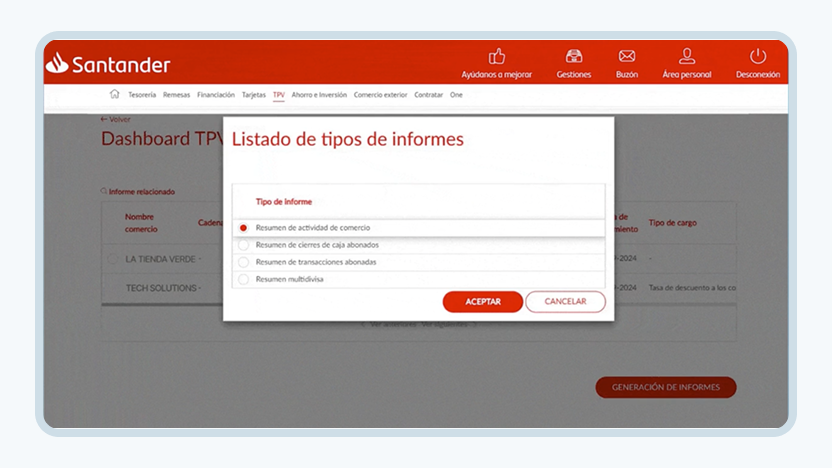Image resolution: width=832 pixels, height=468 pixels.
Task: Open the Remesas menu
Action: (x=176, y=95)
